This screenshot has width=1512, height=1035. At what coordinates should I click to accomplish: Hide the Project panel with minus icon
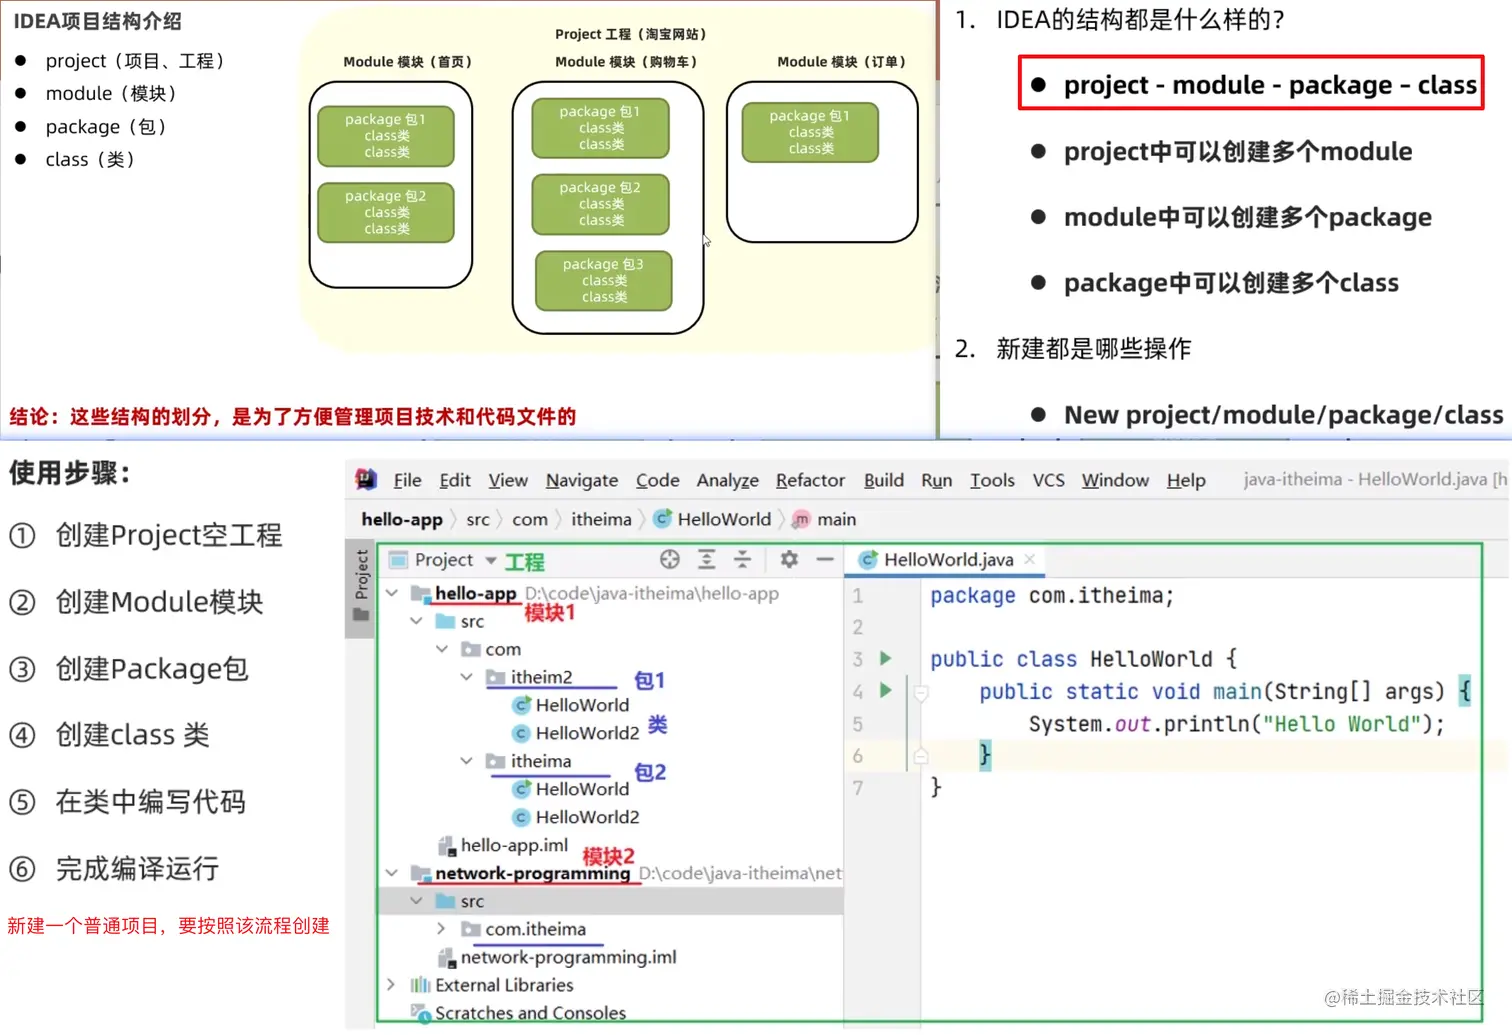(x=825, y=560)
